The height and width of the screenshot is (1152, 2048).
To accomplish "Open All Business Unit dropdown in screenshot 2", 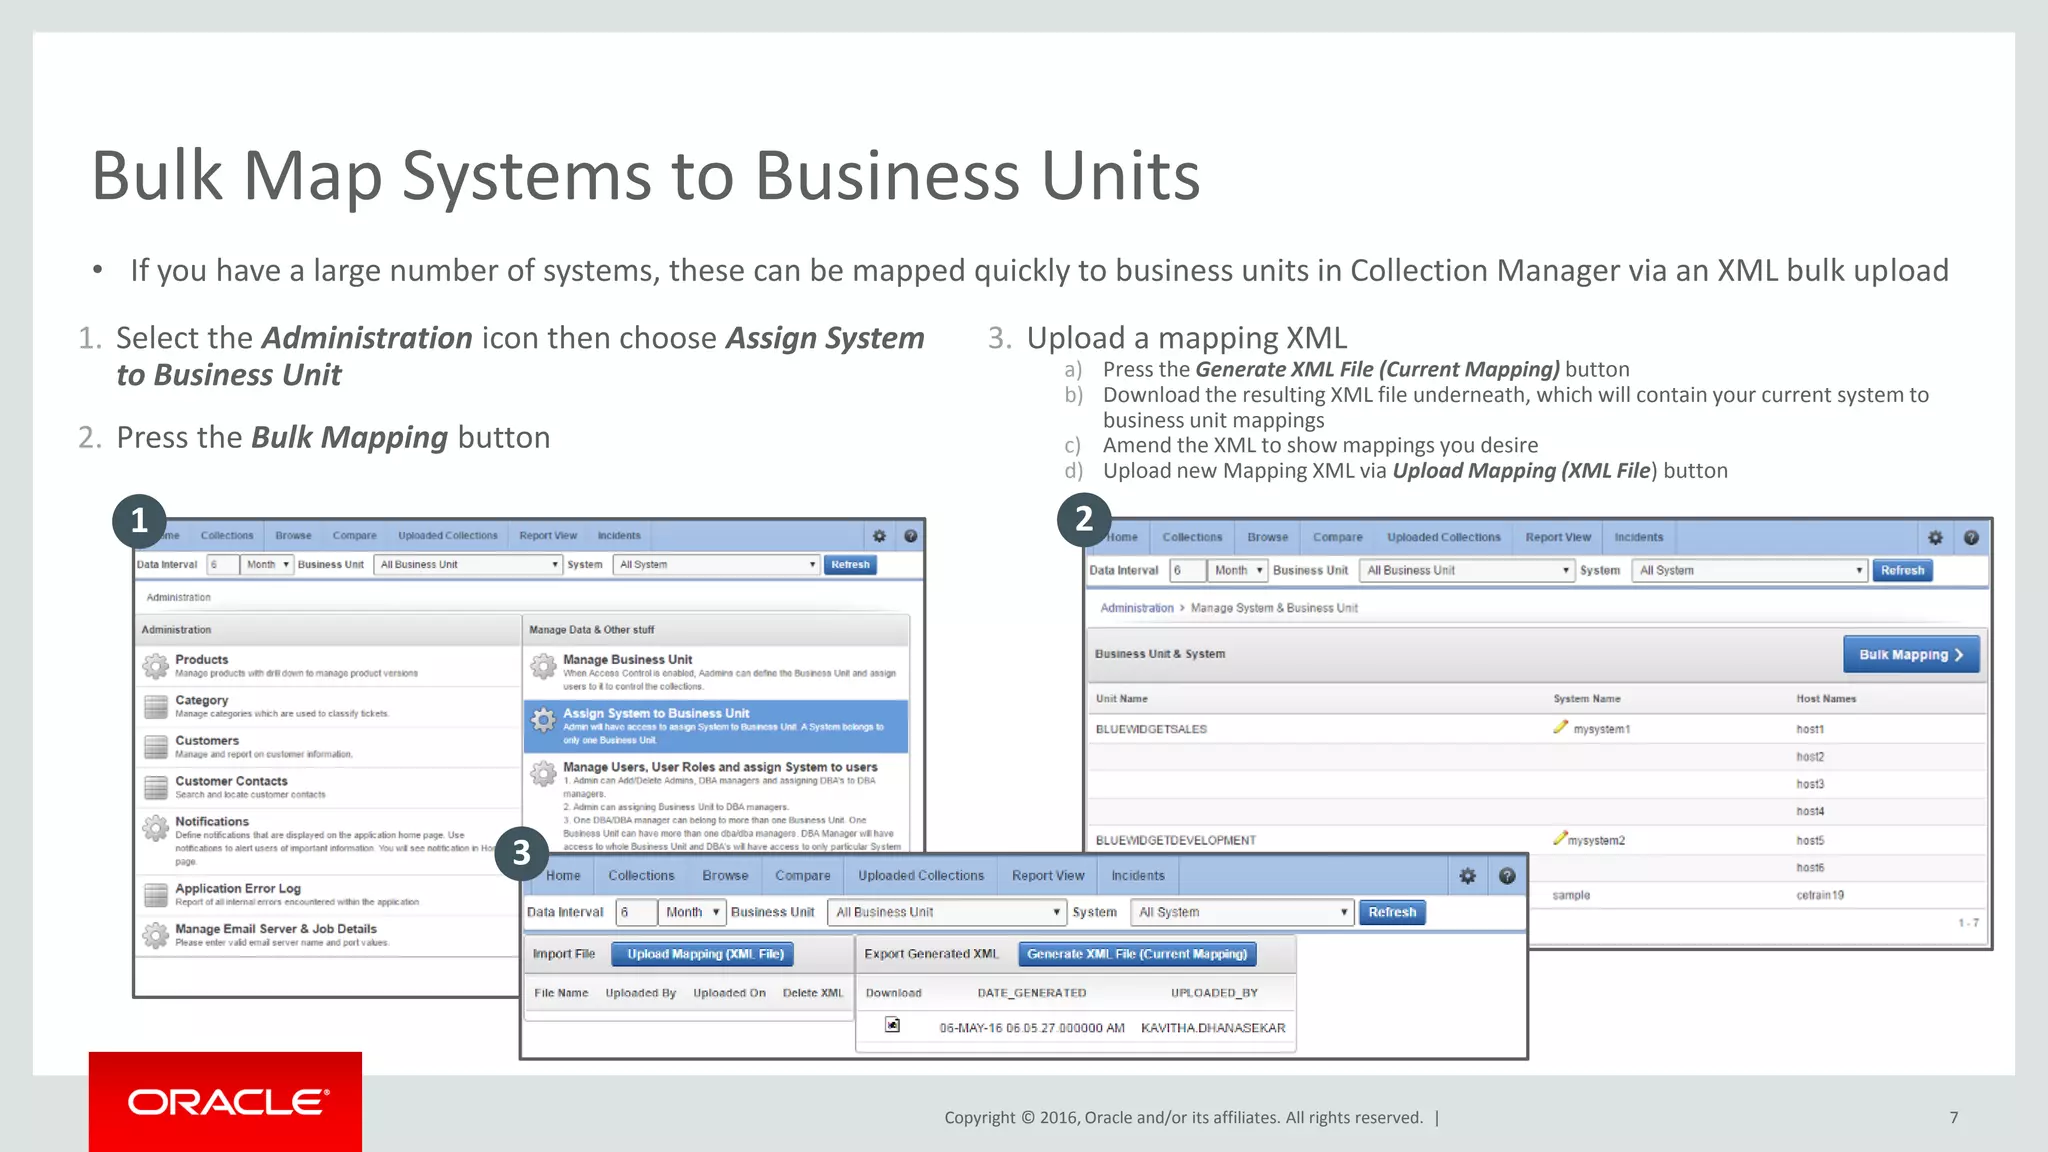I will [x=1467, y=571].
